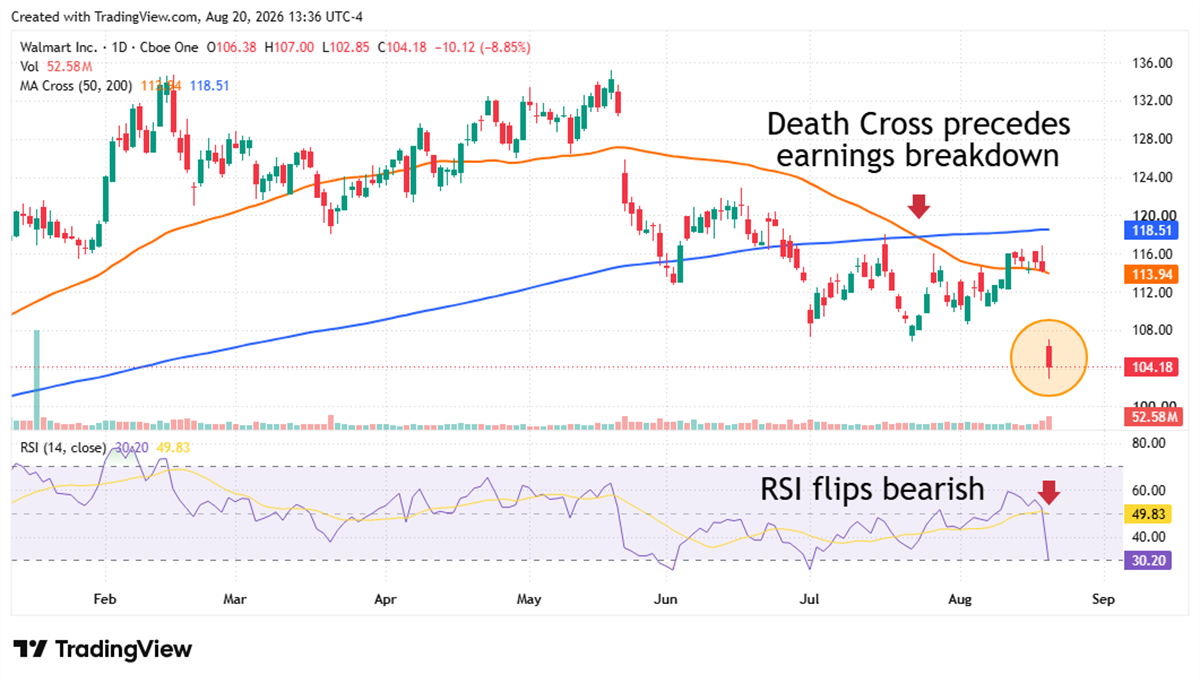1200x683 pixels.
Task: Click the purple "30.20" tag on the RSI axis
Action: (x=1147, y=561)
